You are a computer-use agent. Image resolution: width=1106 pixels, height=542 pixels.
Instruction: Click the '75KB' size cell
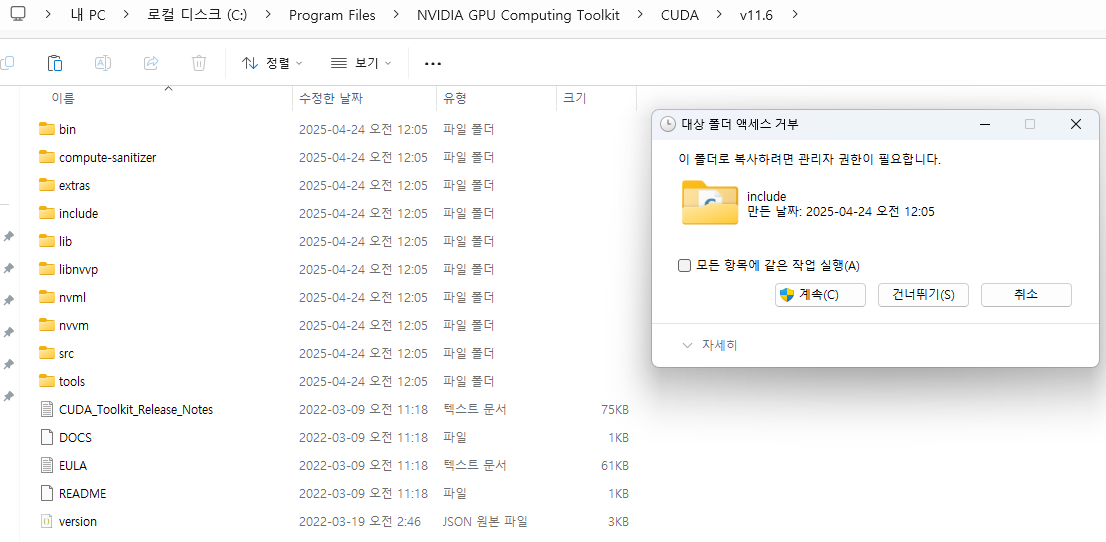pyautogui.click(x=614, y=409)
